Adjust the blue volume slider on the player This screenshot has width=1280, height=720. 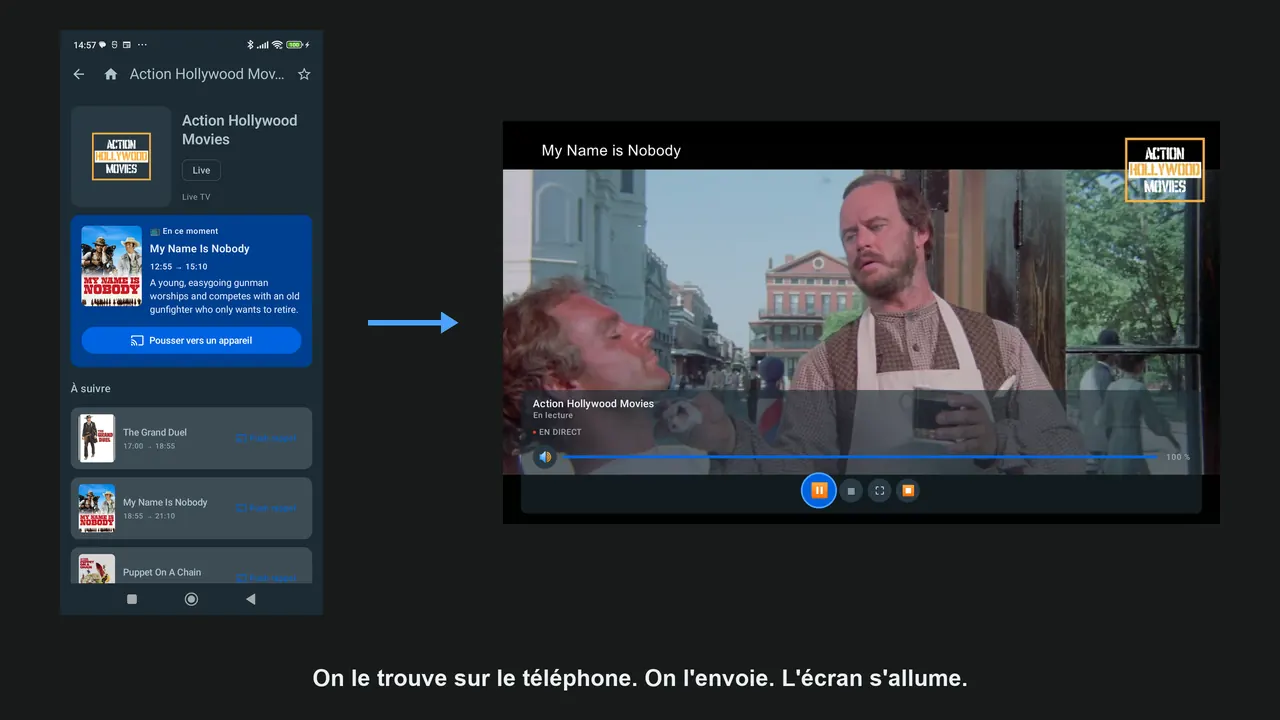point(860,457)
